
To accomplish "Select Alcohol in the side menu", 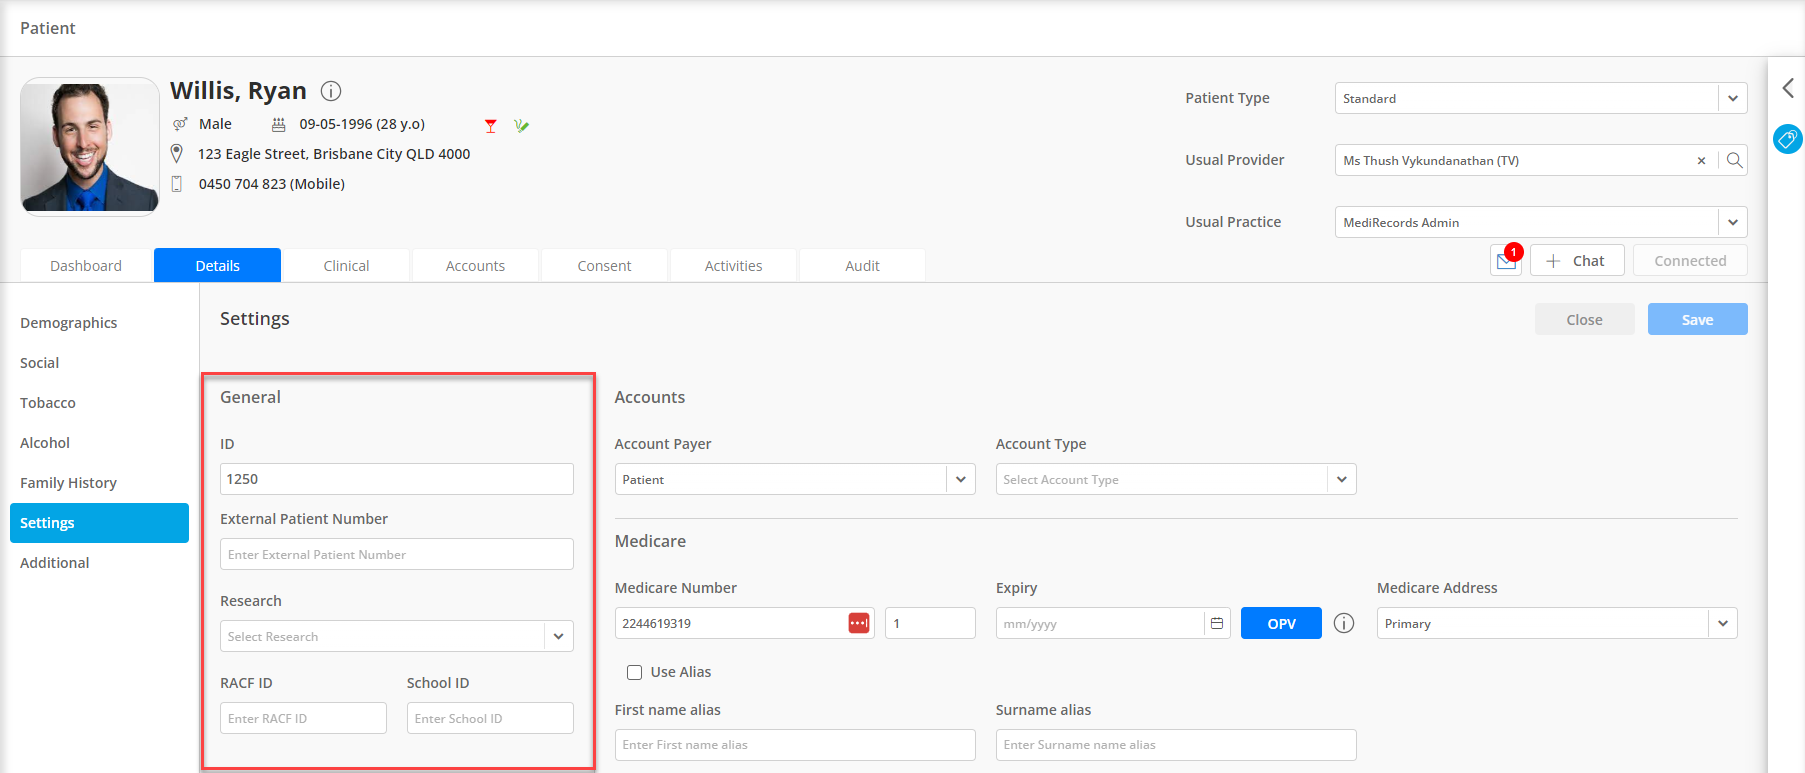I will [x=99, y=443].
